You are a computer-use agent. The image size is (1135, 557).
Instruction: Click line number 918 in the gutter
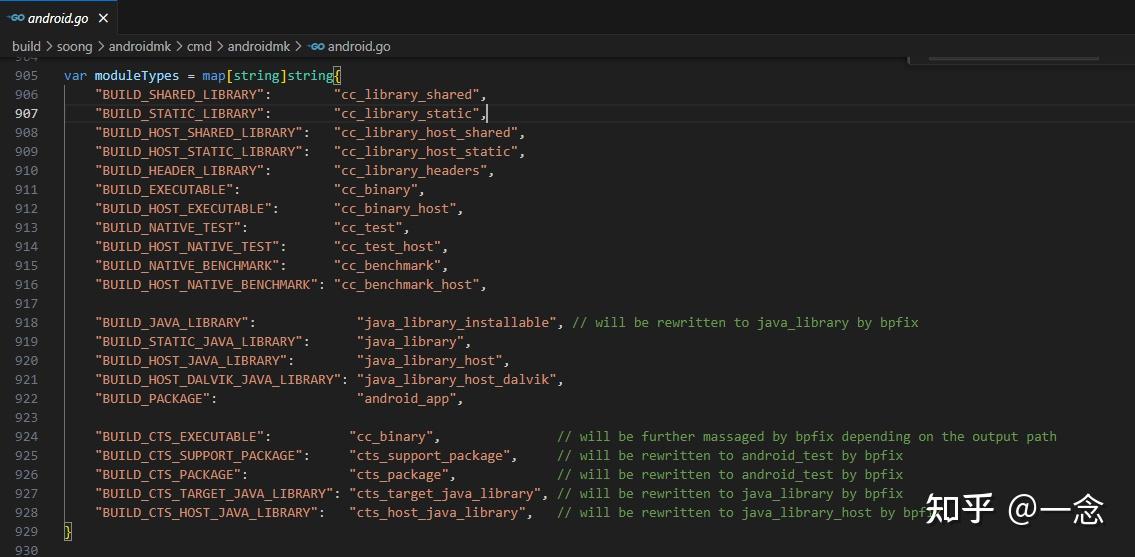click(26, 323)
